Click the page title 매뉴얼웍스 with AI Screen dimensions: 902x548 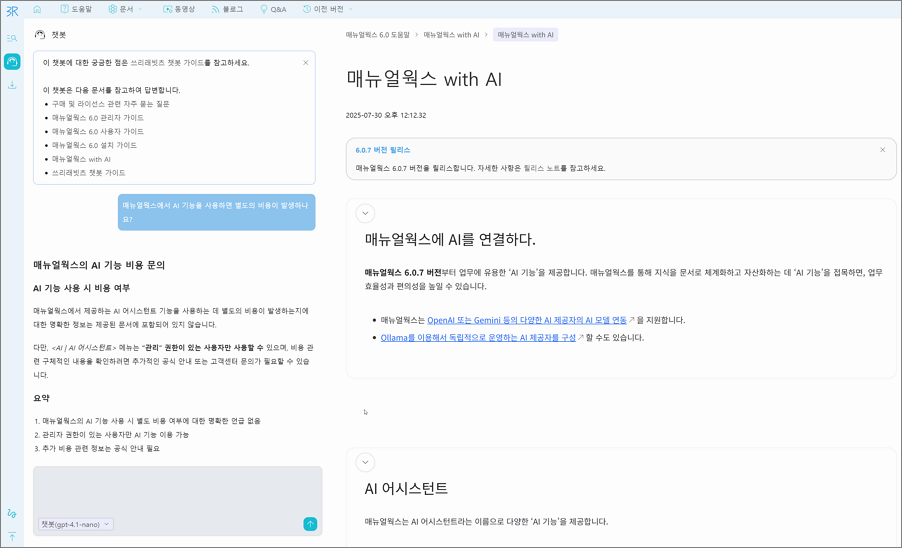pyautogui.click(x=424, y=79)
